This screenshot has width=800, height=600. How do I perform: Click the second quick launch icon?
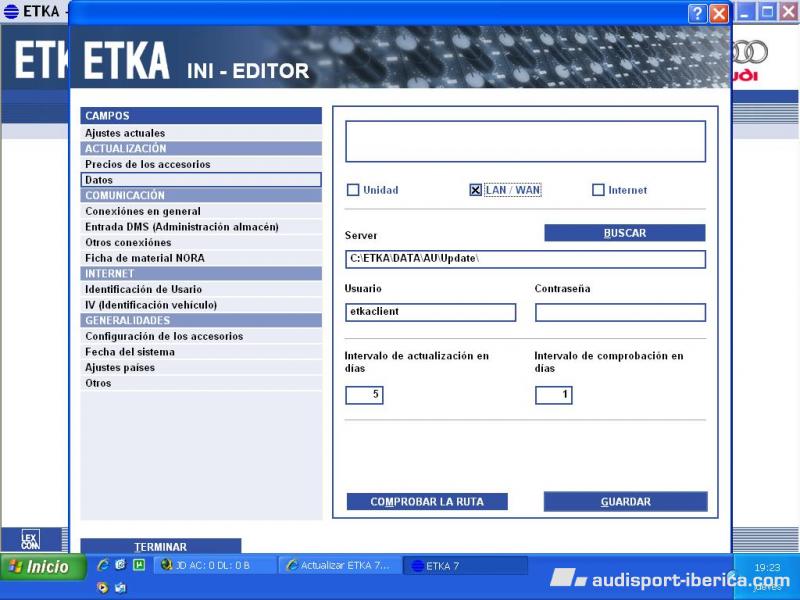tap(121, 565)
